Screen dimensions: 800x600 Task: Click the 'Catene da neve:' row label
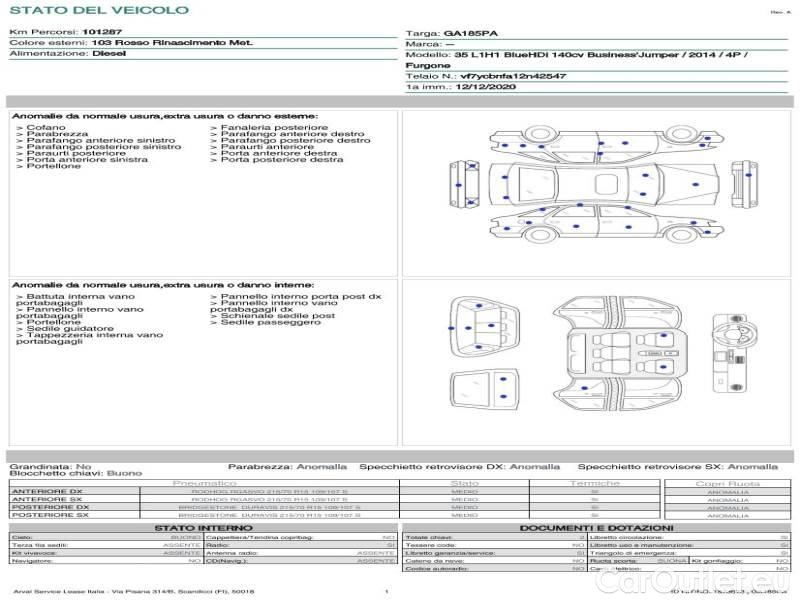click(435, 561)
